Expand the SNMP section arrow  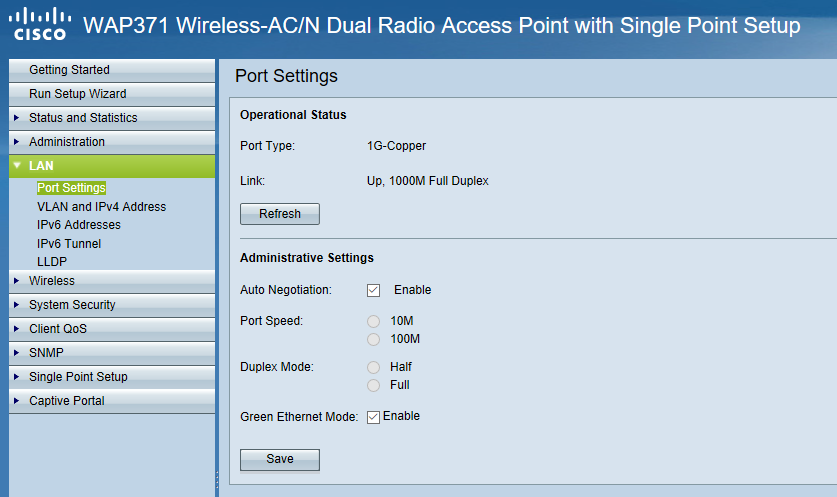(17, 352)
